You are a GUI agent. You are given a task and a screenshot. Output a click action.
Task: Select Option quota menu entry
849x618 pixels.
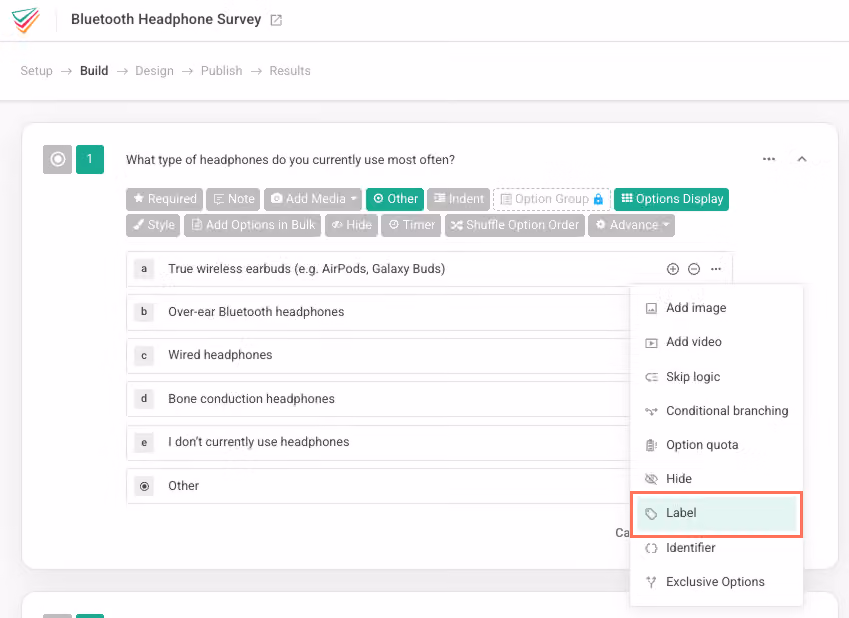716,445
